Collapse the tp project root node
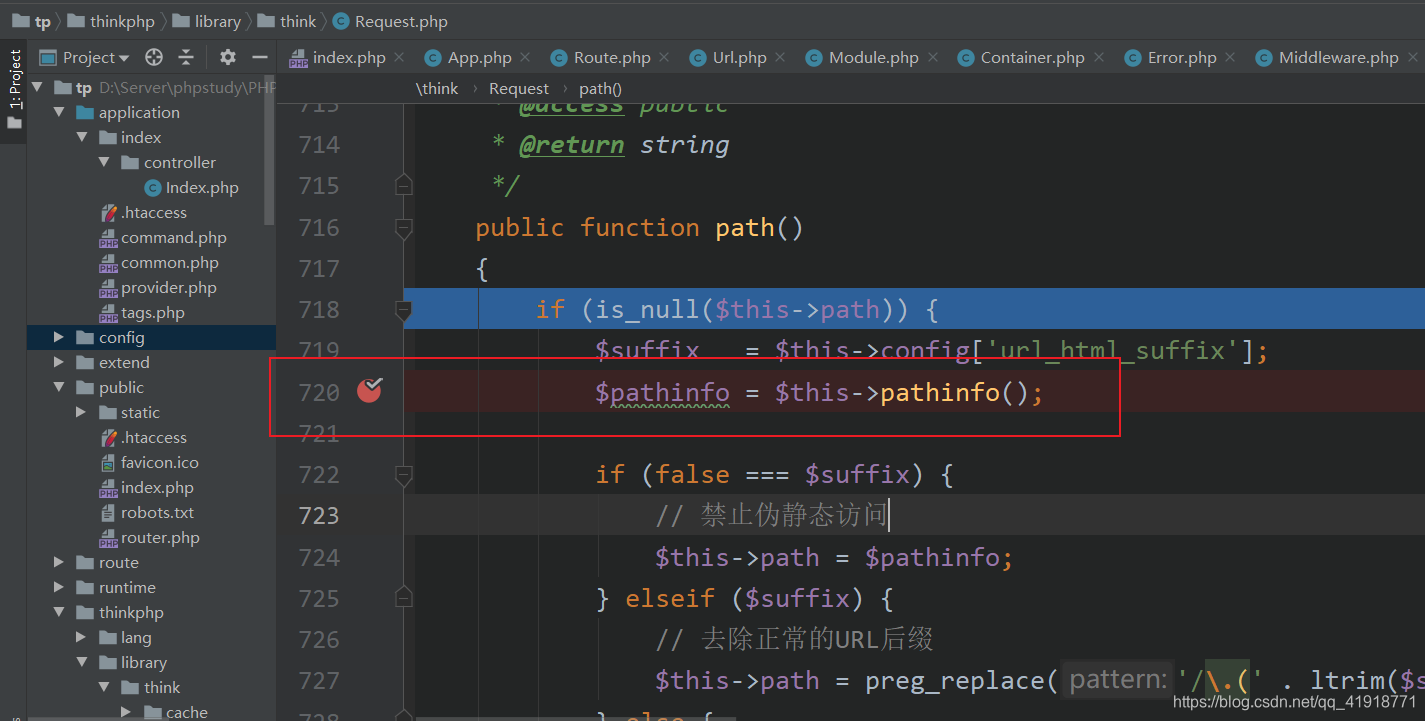The width and height of the screenshot is (1425, 721). tap(37, 88)
